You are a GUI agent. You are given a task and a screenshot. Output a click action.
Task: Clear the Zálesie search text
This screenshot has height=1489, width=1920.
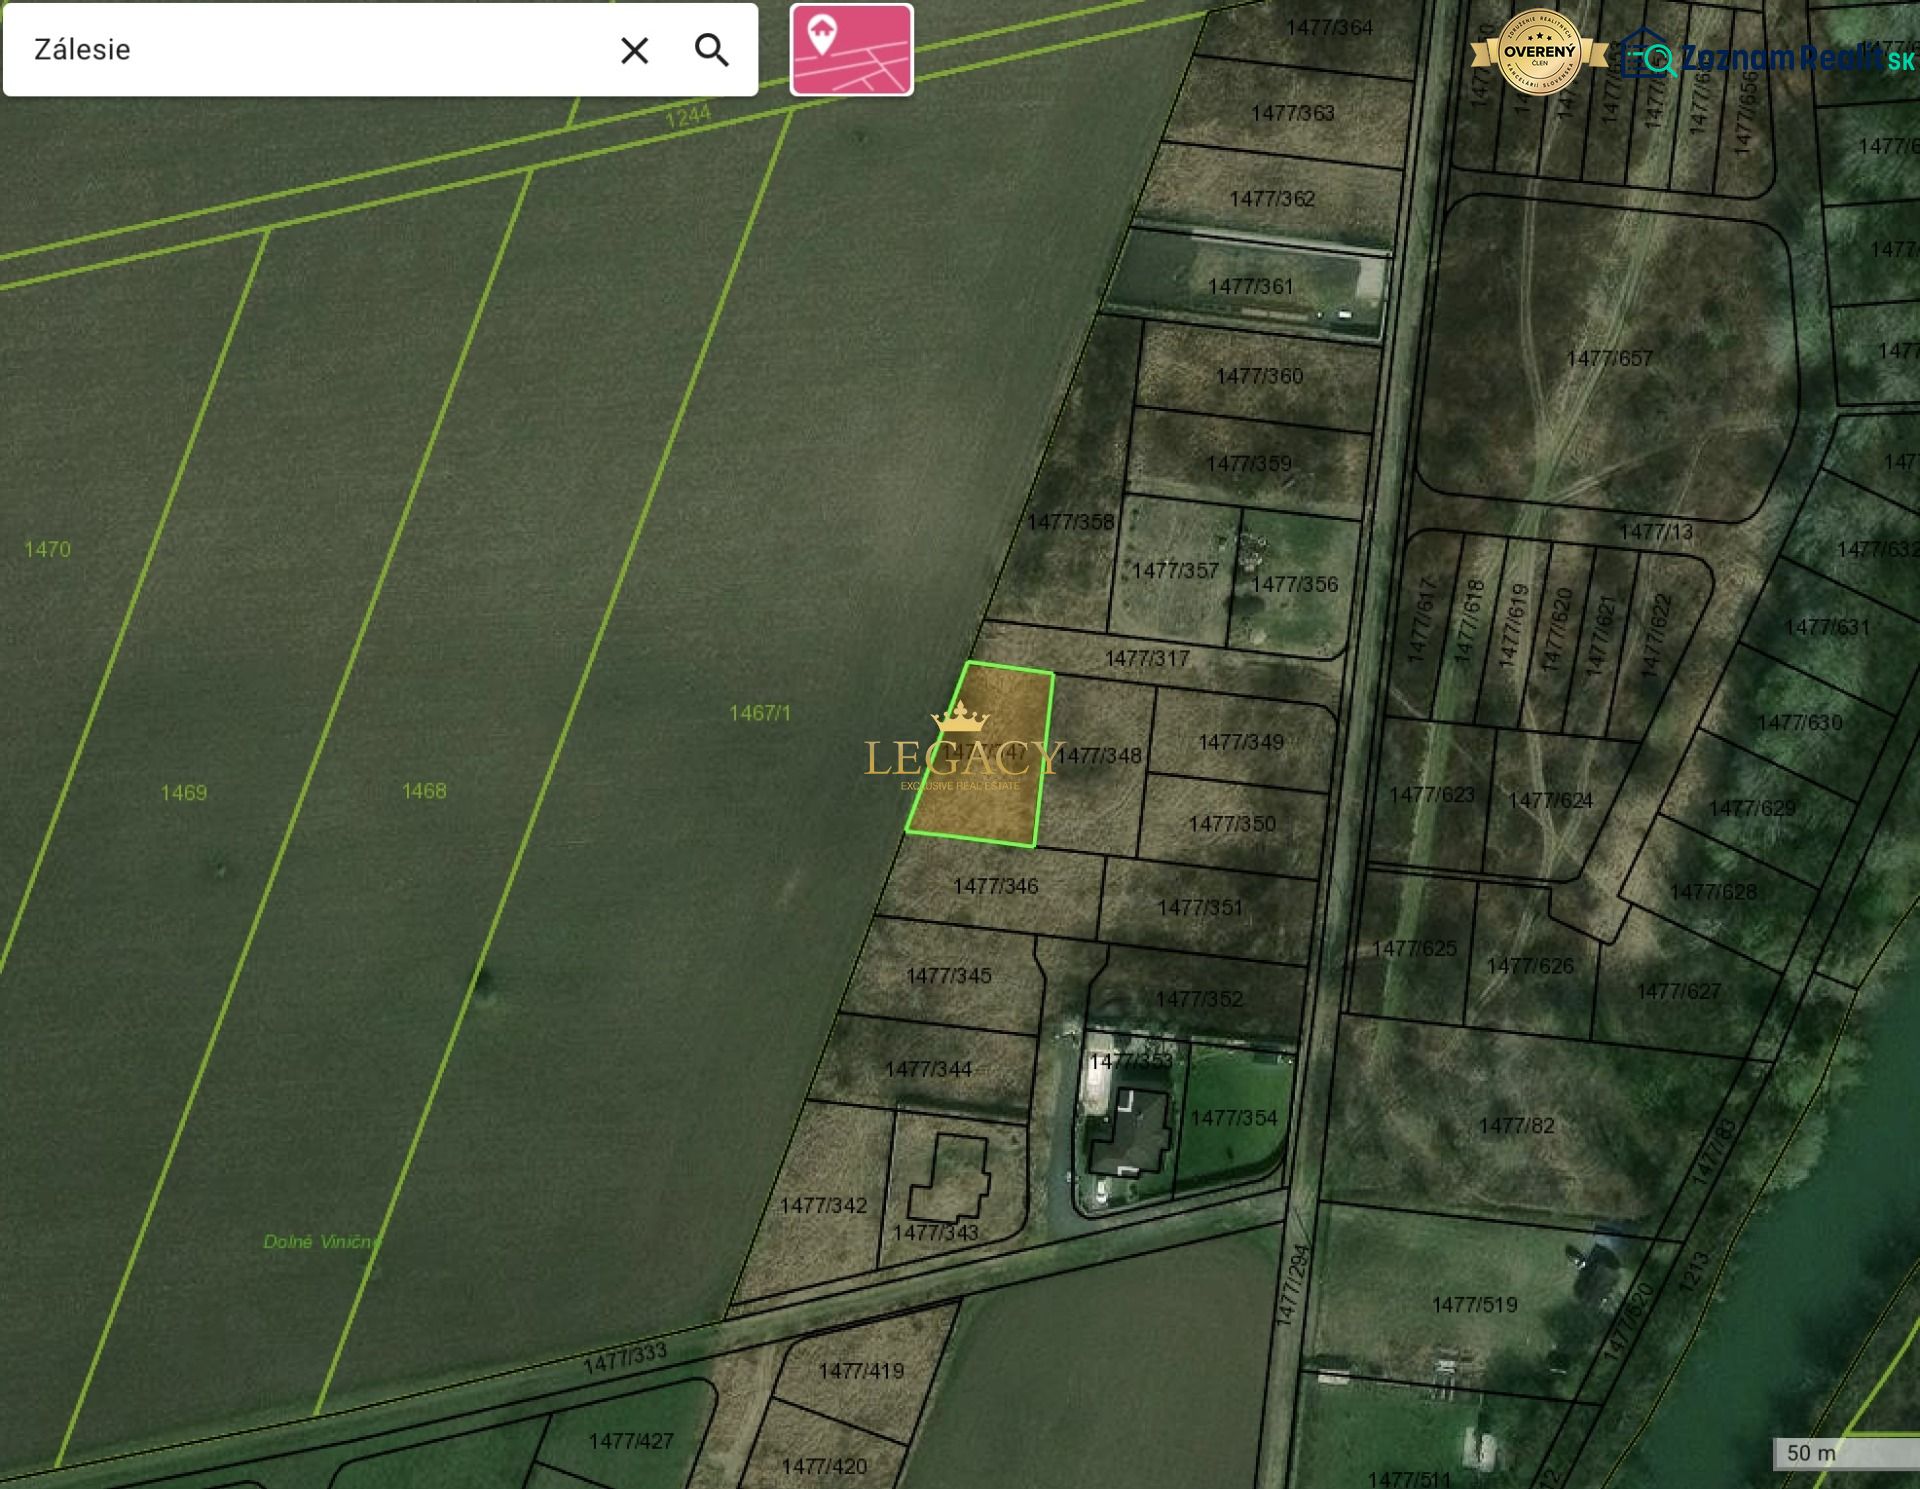(x=634, y=50)
